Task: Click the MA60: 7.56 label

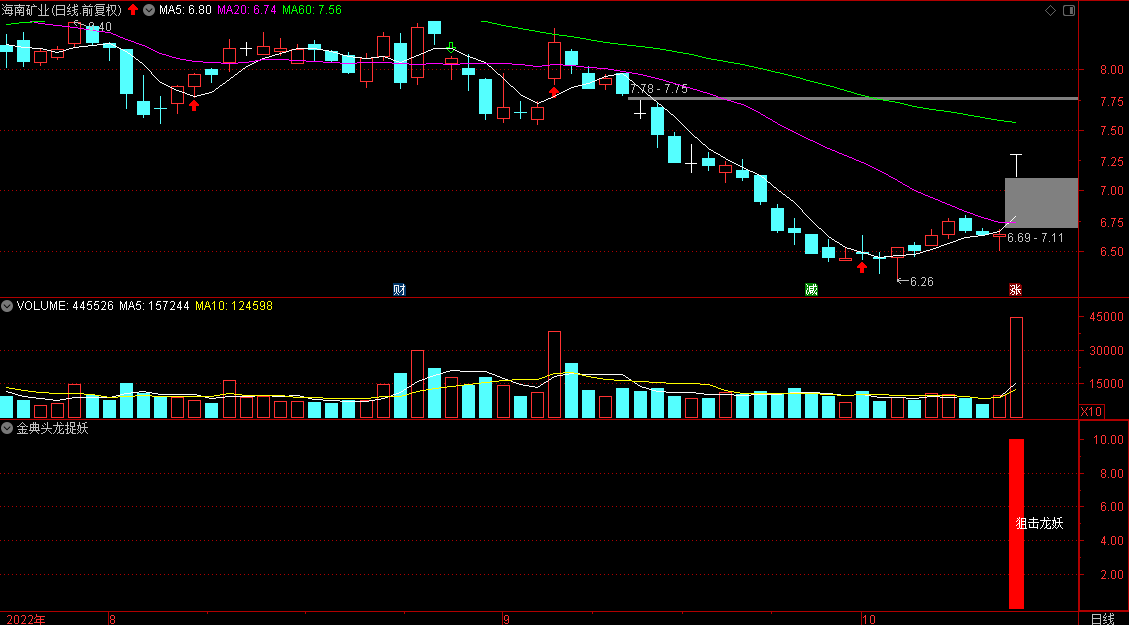Action: pos(312,10)
